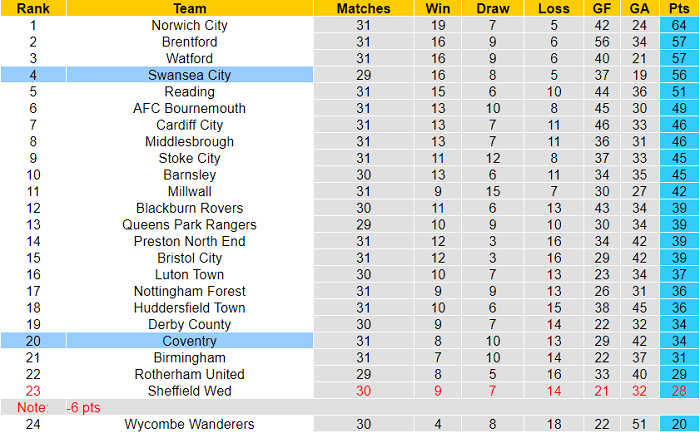Click the Norwich City team name
700x433 pixels.
point(189,25)
